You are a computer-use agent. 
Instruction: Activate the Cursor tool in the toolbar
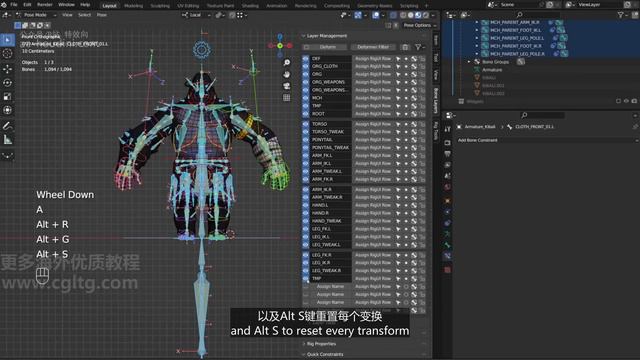coord(7,53)
